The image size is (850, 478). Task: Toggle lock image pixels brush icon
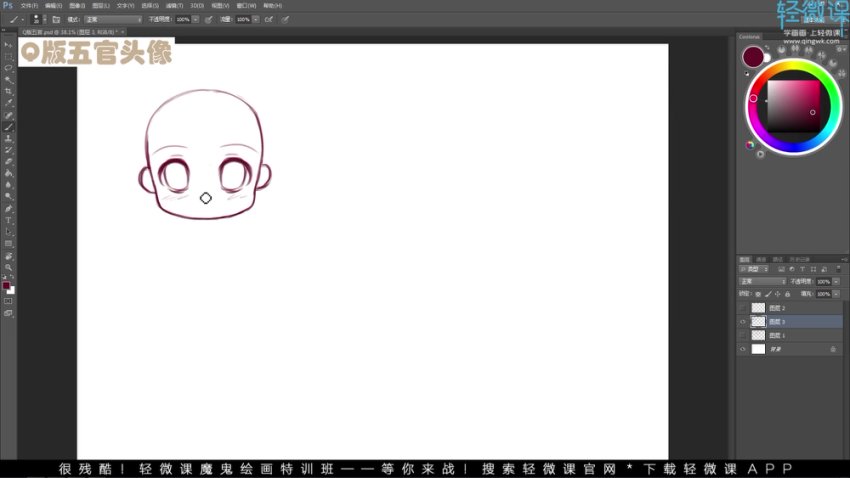(x=768, y=294)
